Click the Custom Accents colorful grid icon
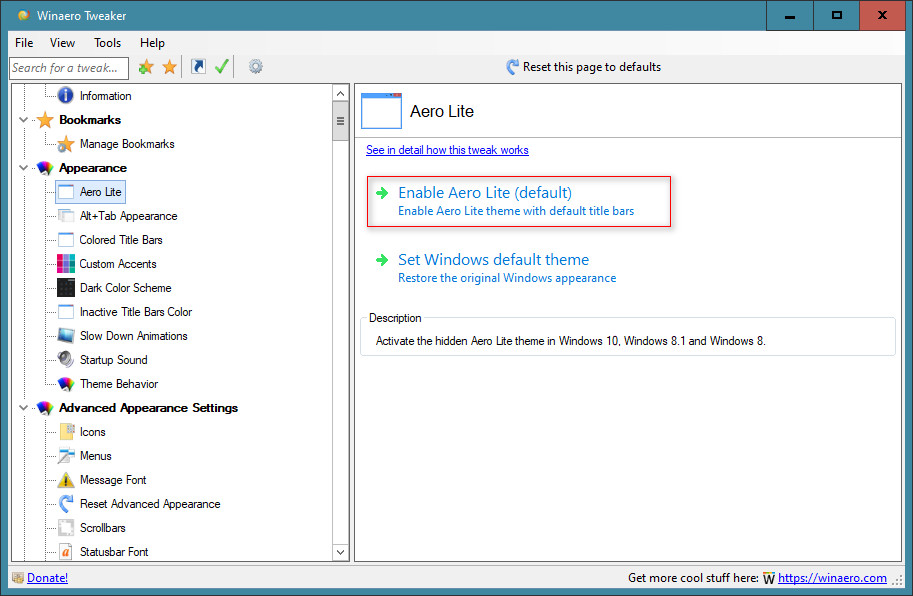 click(x=66, y=264)
